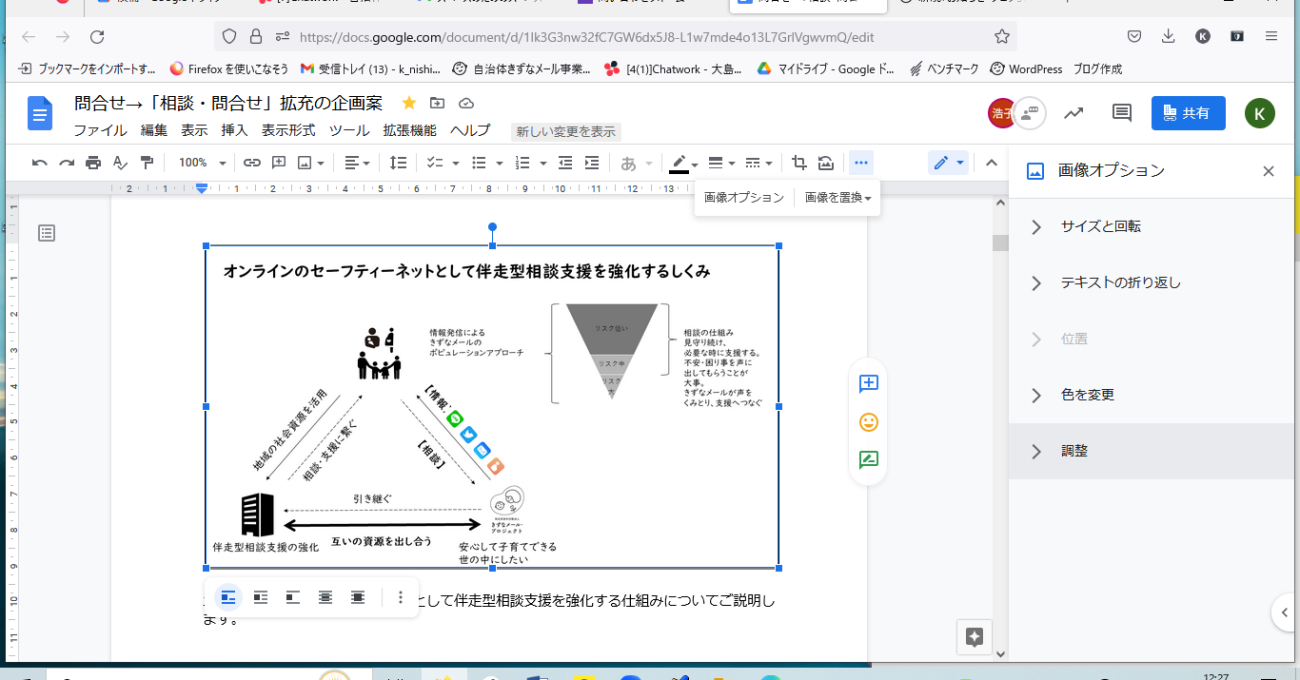
Task: Open the 挿入 menu
Action: [234, 131]
